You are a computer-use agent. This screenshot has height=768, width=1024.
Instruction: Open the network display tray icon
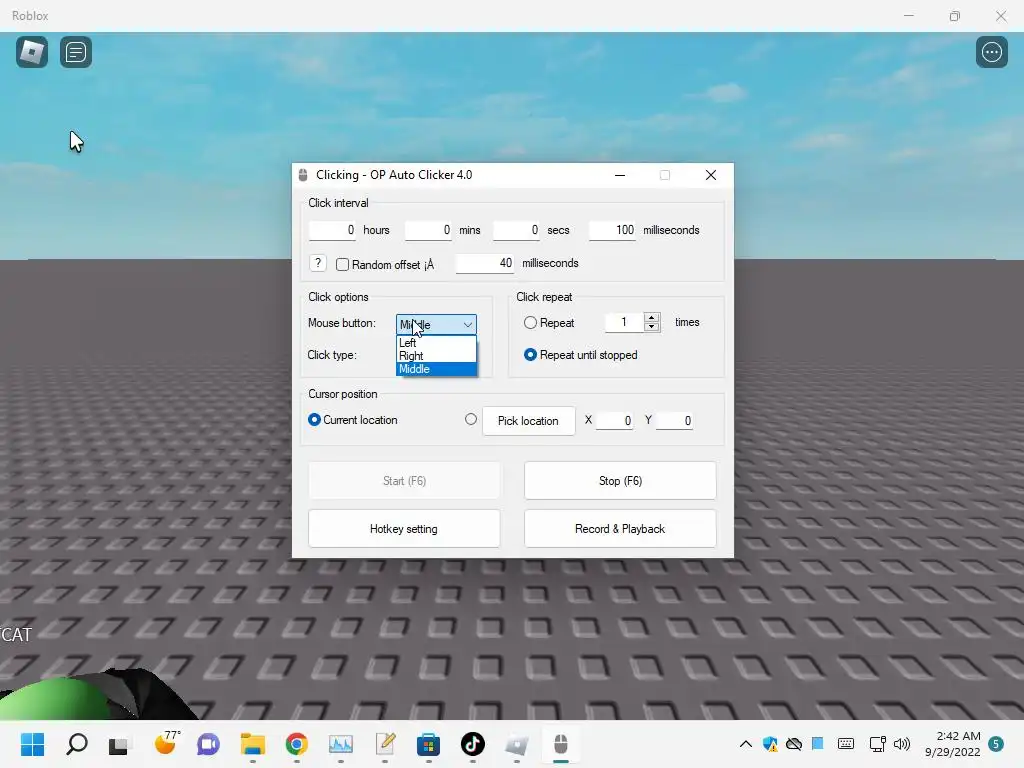[x=877, y=744]
